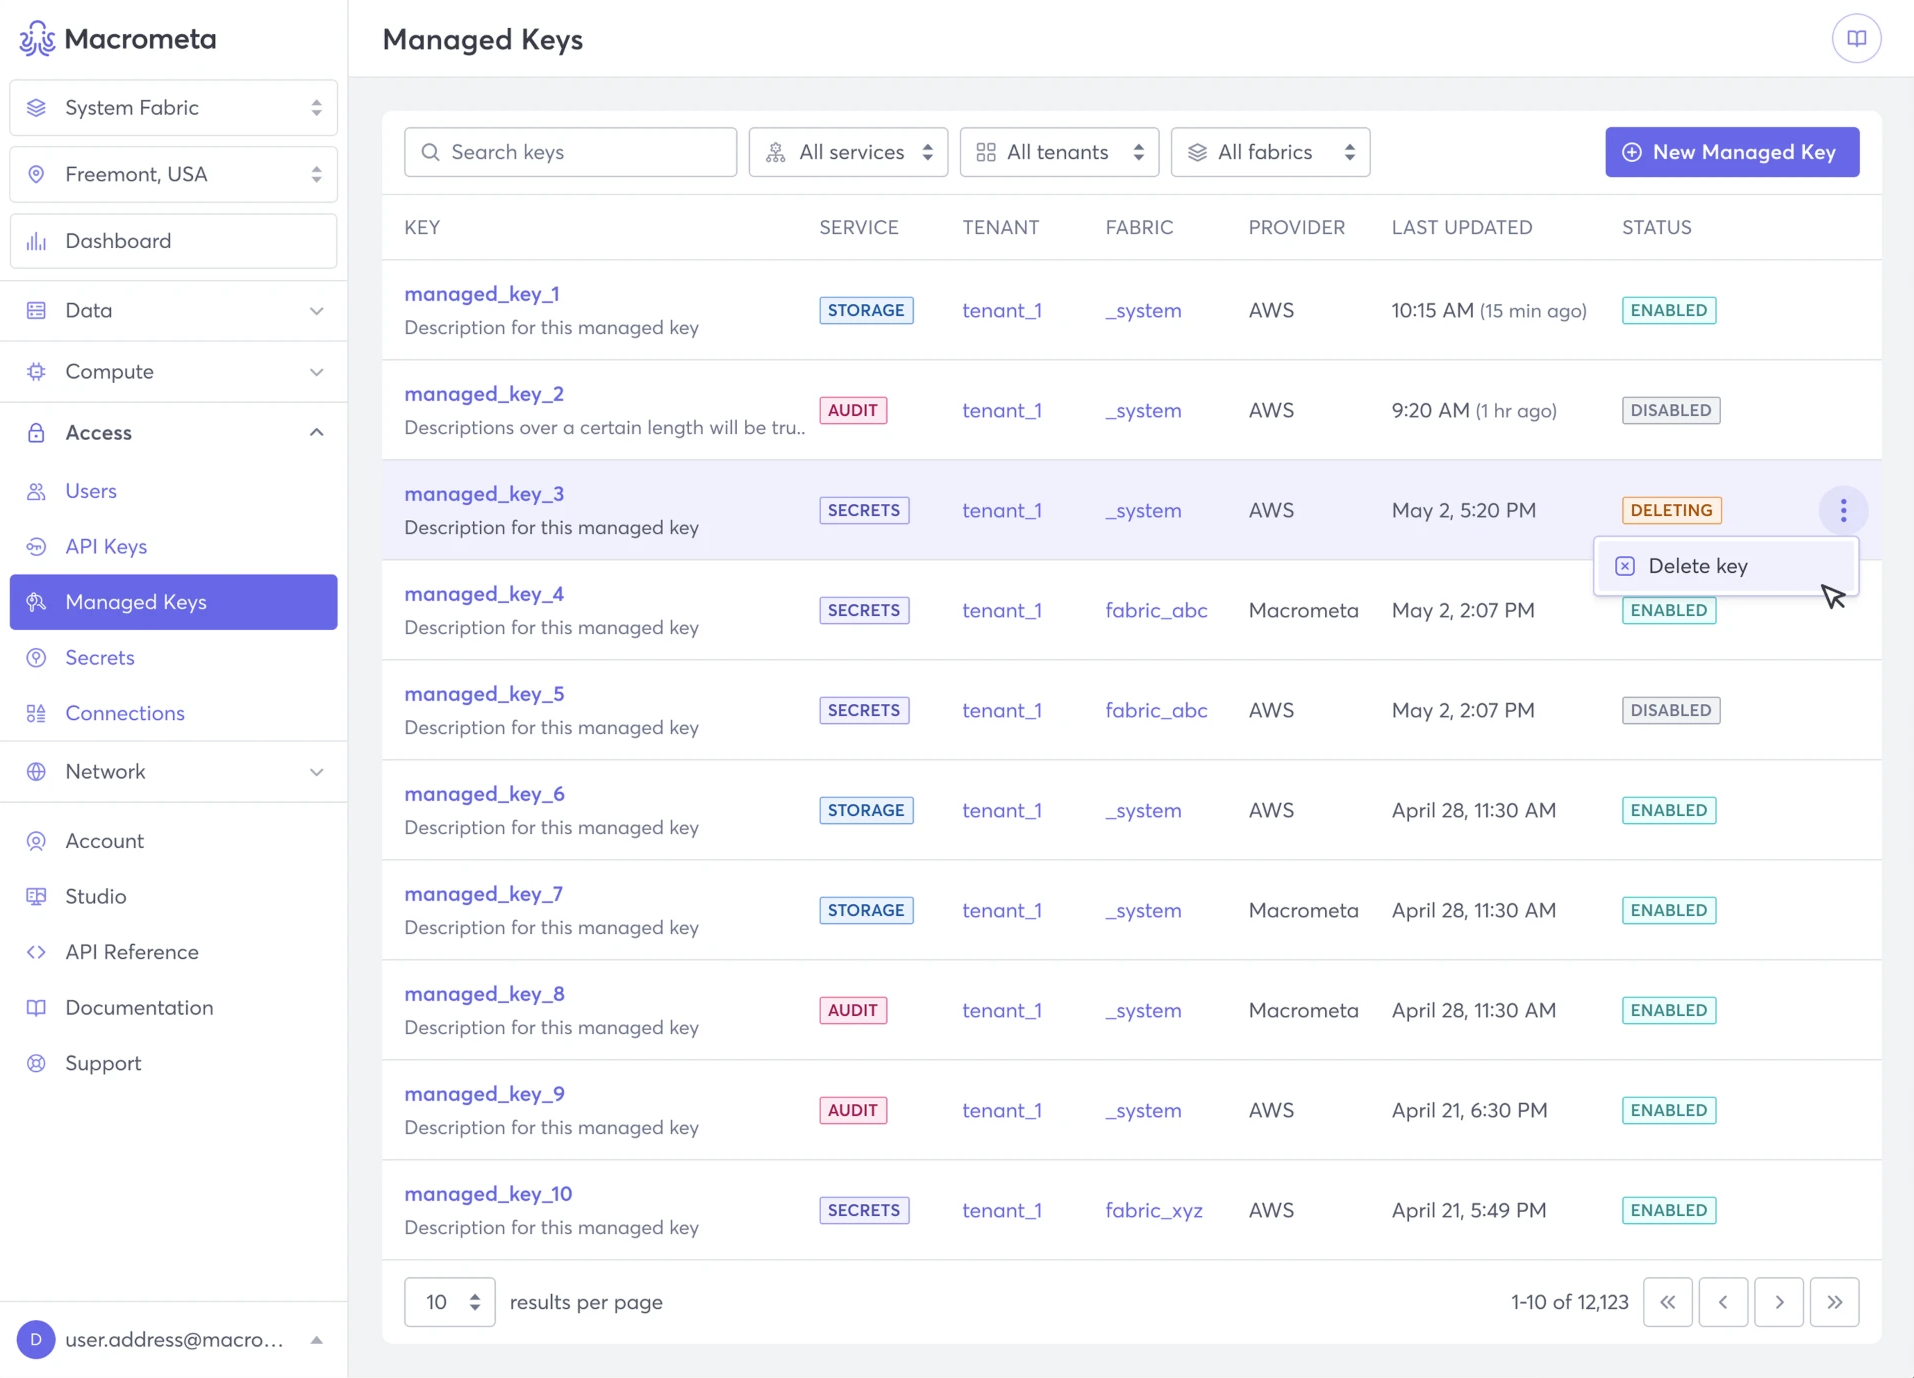Click the Support lifebuoy icon
The image size is (1914, 1378).
coord(37,1063)
